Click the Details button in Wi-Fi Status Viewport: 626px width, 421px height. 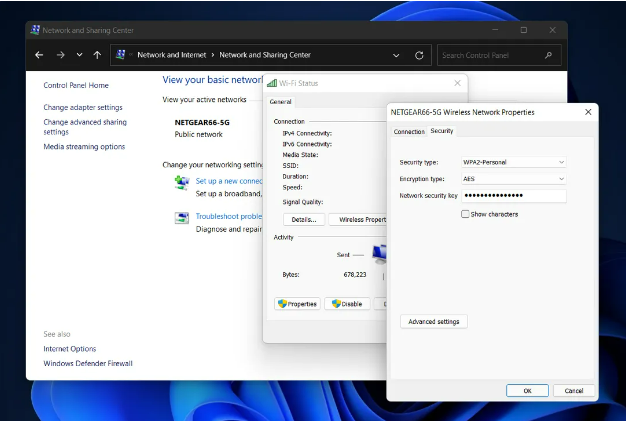point(303,219)
